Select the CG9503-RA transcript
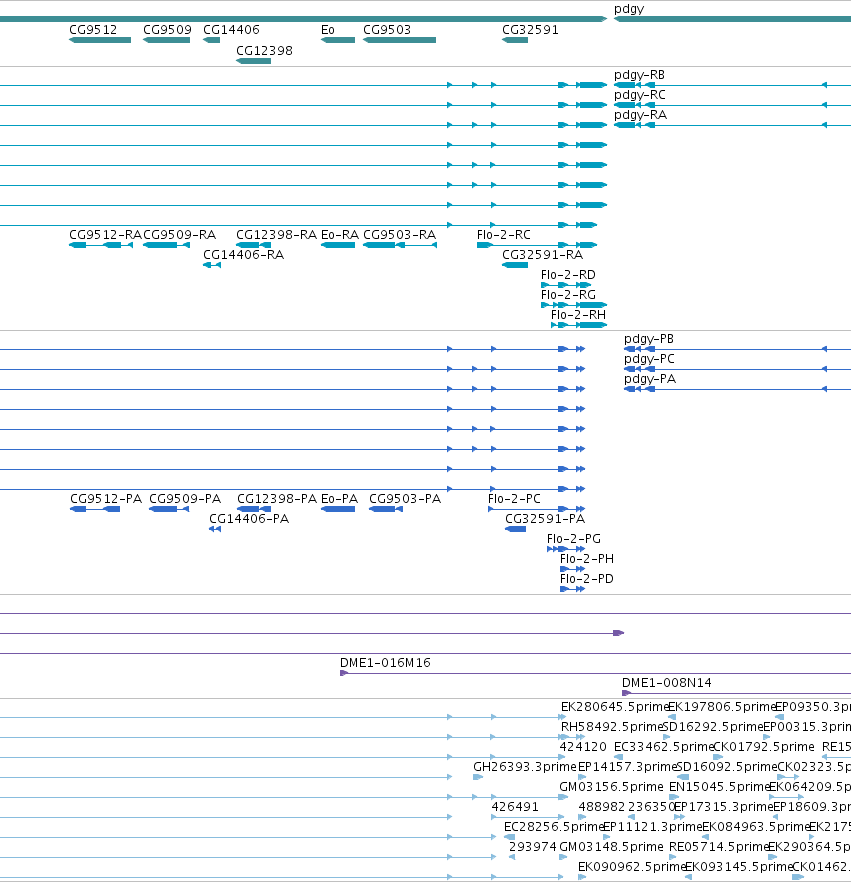851x882 pixels. 400,245
